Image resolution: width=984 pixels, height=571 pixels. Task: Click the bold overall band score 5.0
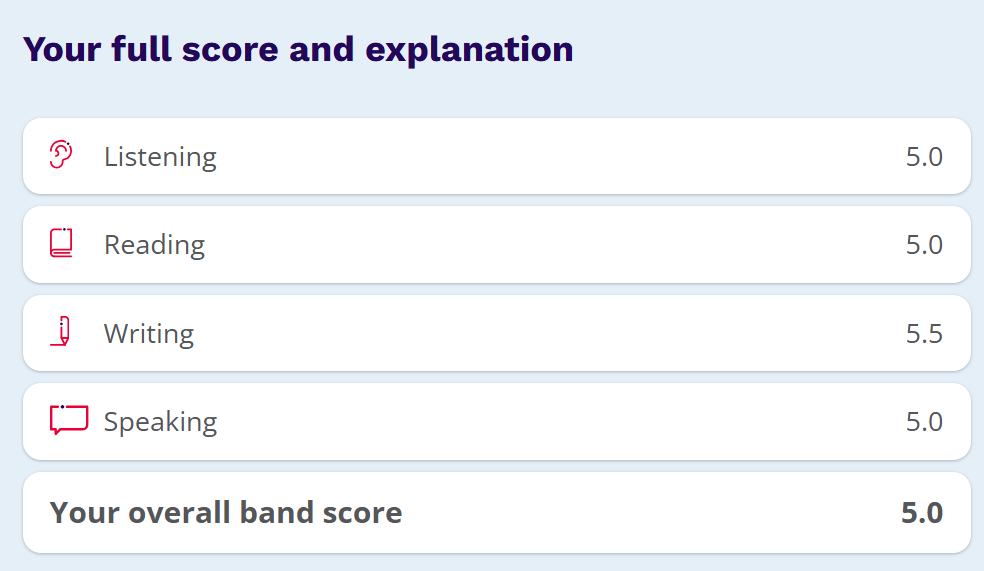coord(922,513)
